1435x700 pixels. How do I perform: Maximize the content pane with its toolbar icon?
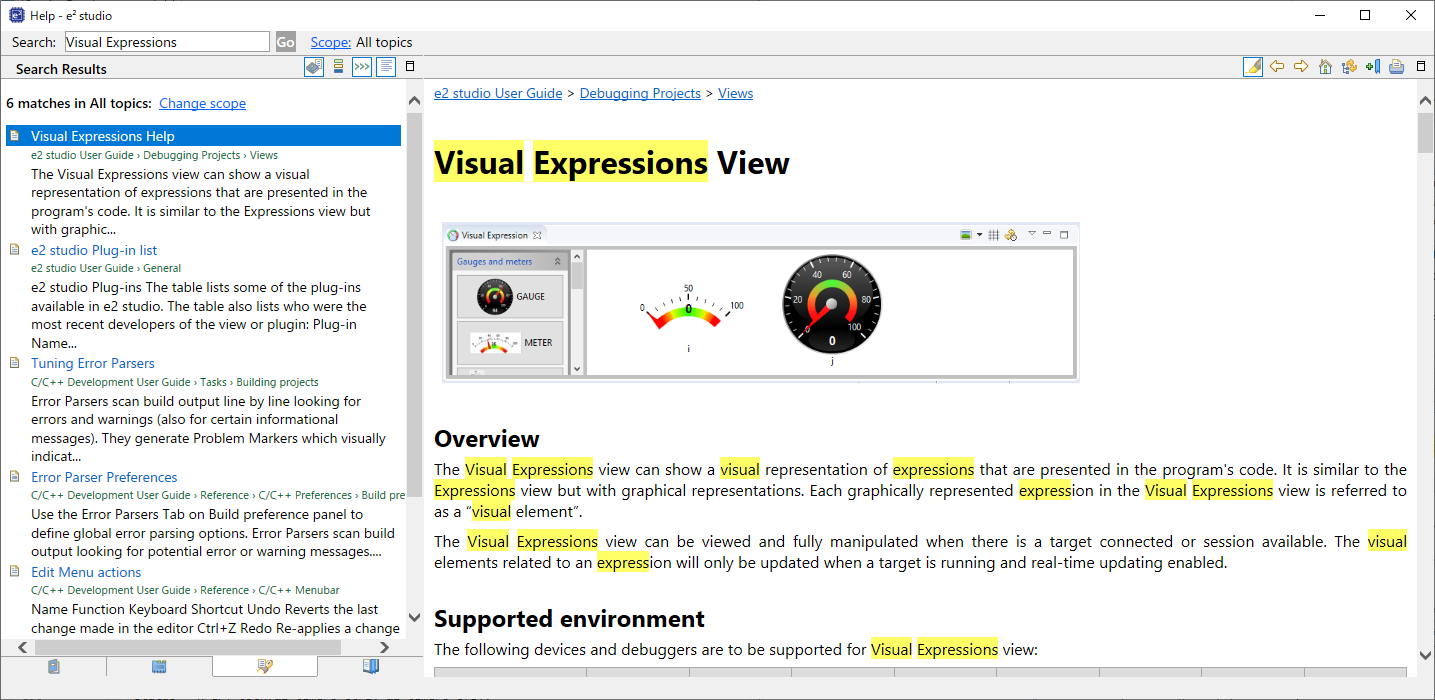1421,67
